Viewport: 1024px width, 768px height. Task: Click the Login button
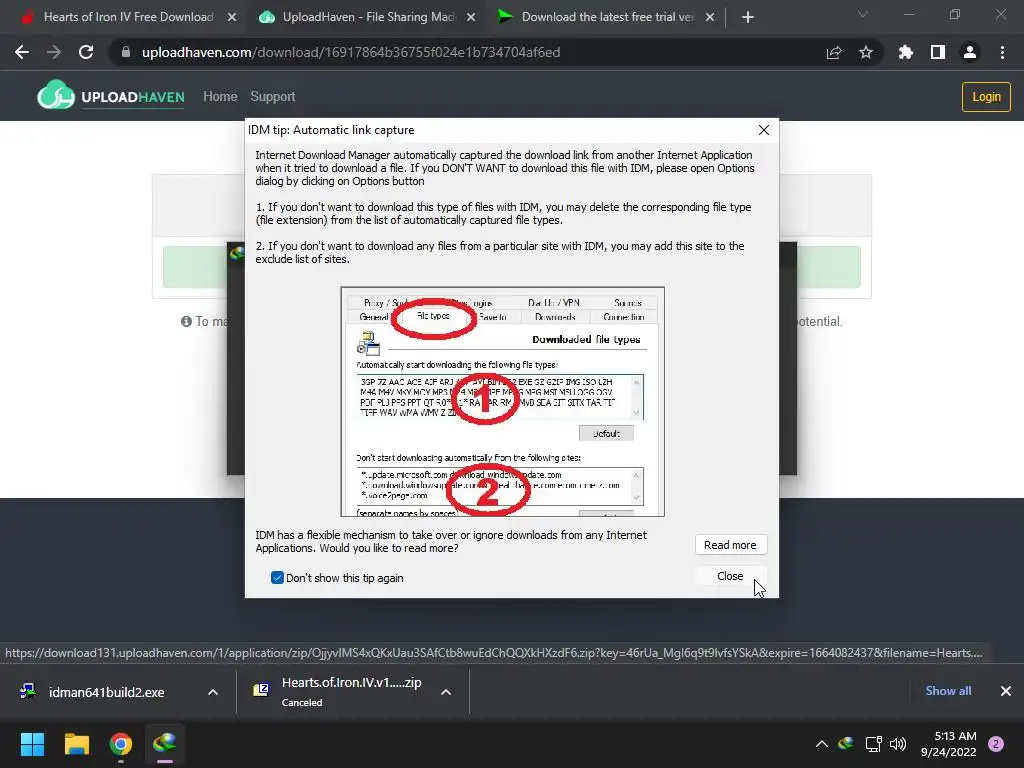tap(986, 97)
